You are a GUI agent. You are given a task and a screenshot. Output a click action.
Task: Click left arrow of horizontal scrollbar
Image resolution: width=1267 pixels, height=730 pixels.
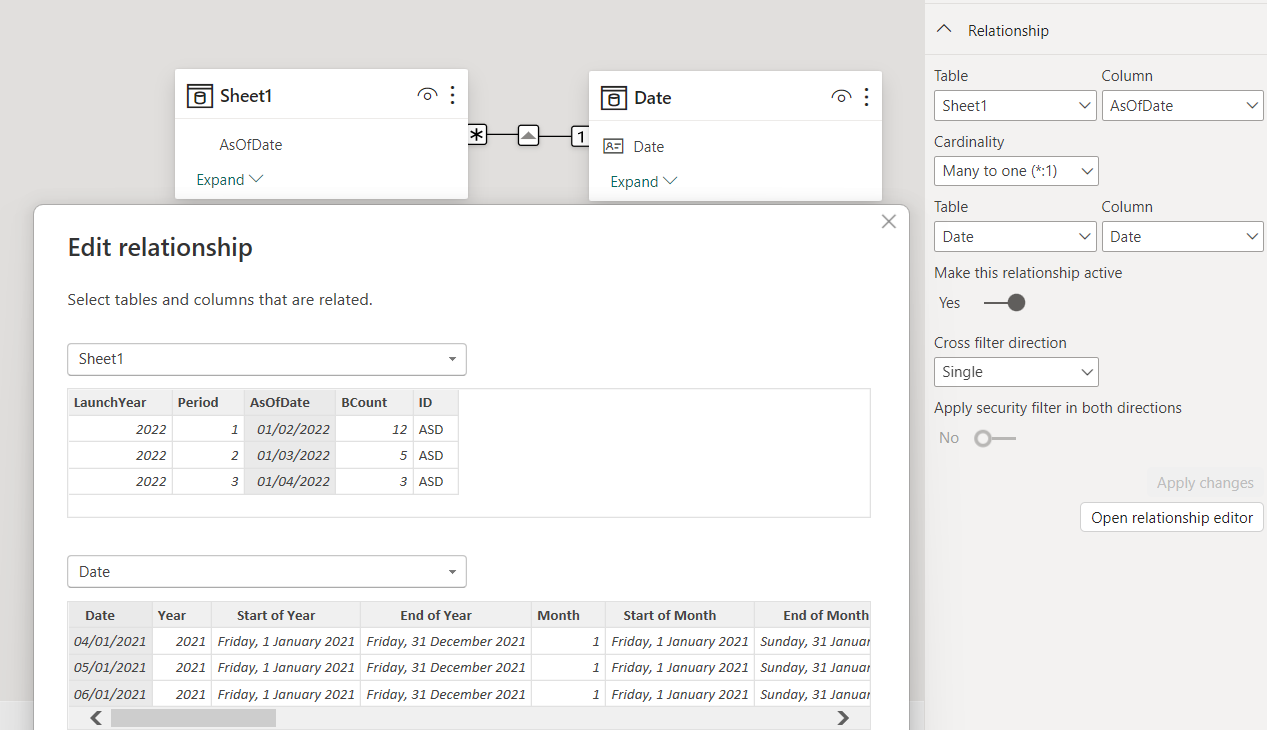(x=96, y=718)
